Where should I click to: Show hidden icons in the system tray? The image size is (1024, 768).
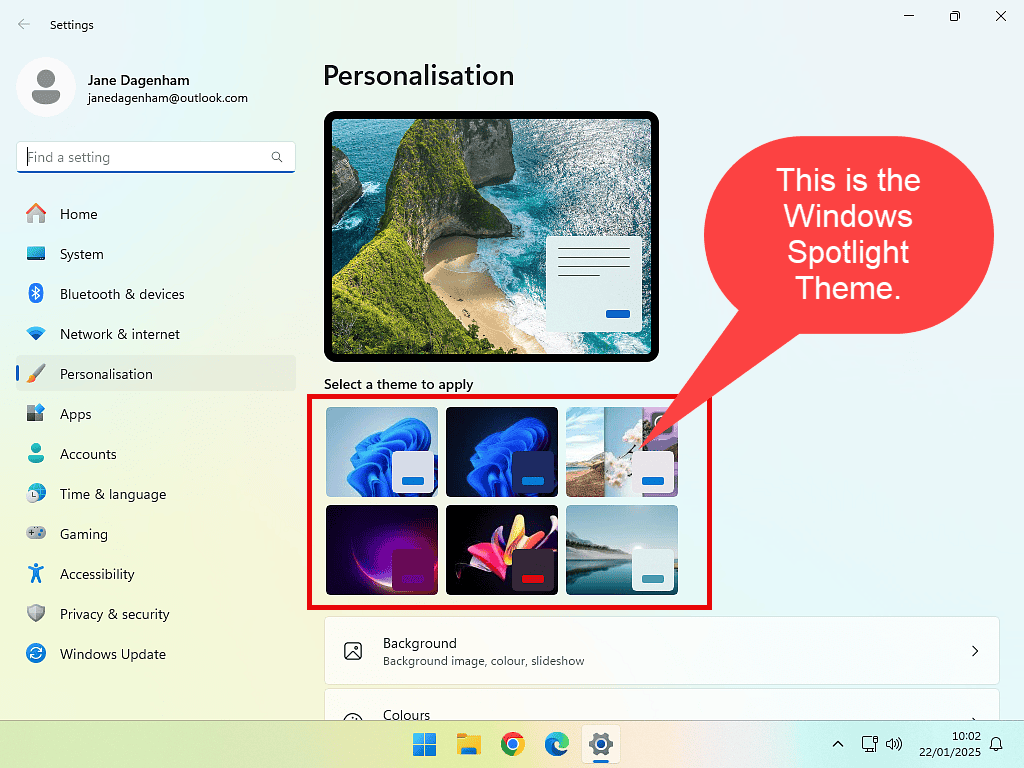(x=838, y=744)
